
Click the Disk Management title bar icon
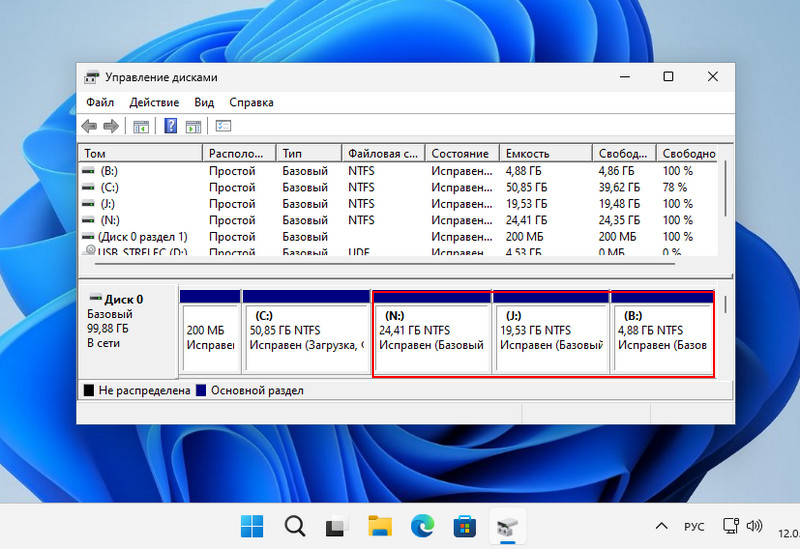[92, 77]
